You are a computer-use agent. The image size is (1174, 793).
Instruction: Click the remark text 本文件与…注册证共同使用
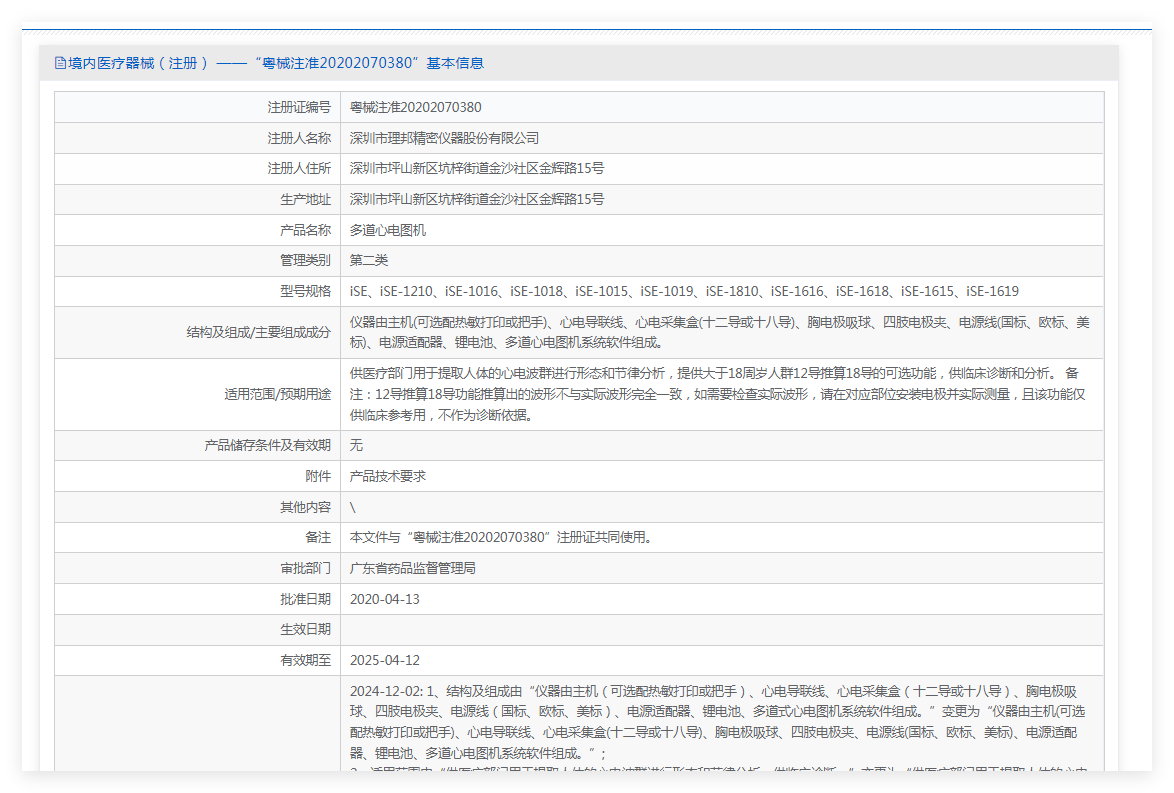tap(502, 538)
